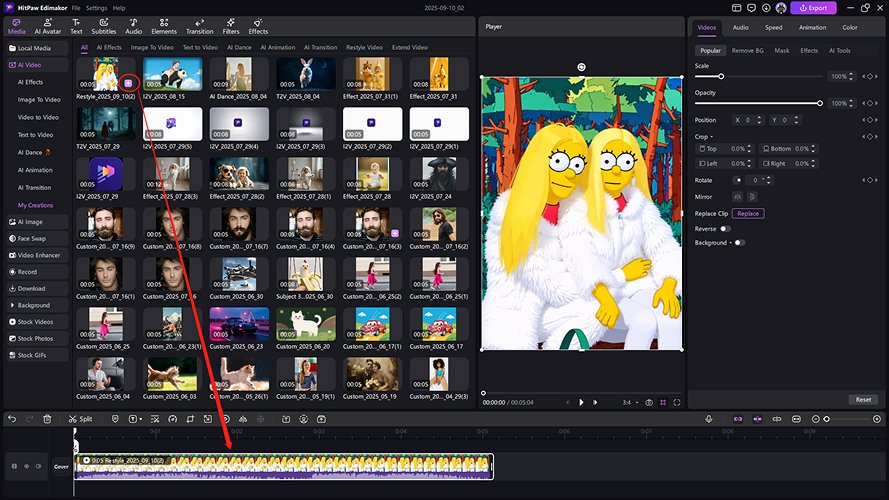
Task: Open the speed gauge tool in timeline toolbar
Action: pos(172,419)
